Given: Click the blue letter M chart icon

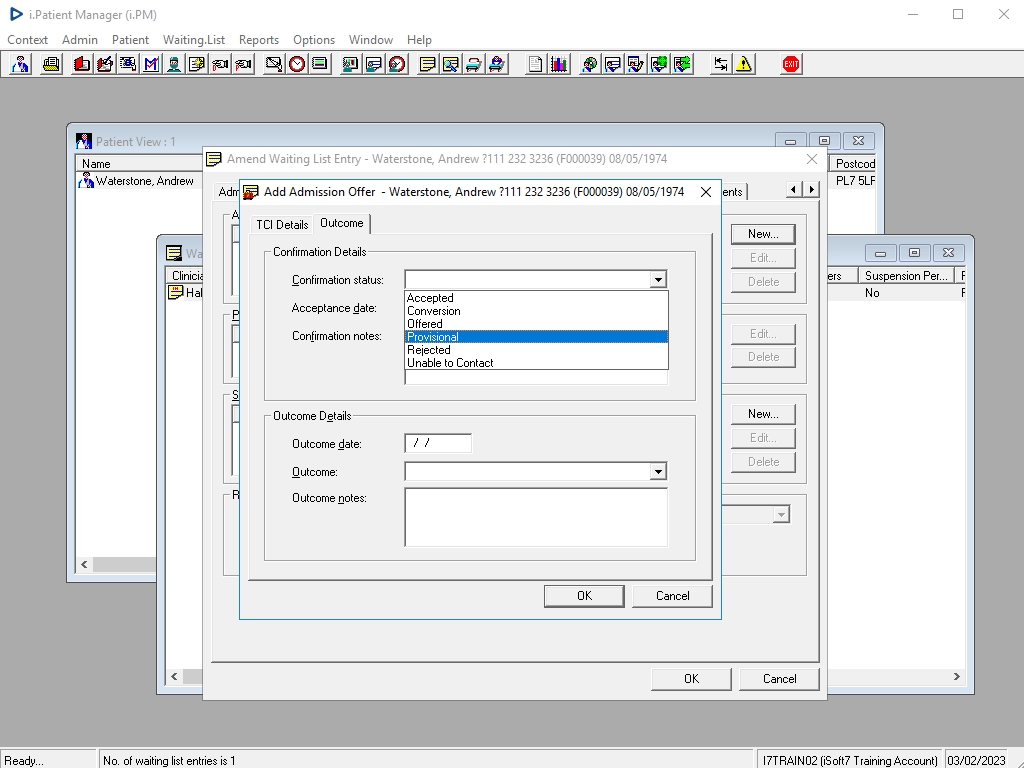Looking at the screenshot, I should (x=151, y=64).
